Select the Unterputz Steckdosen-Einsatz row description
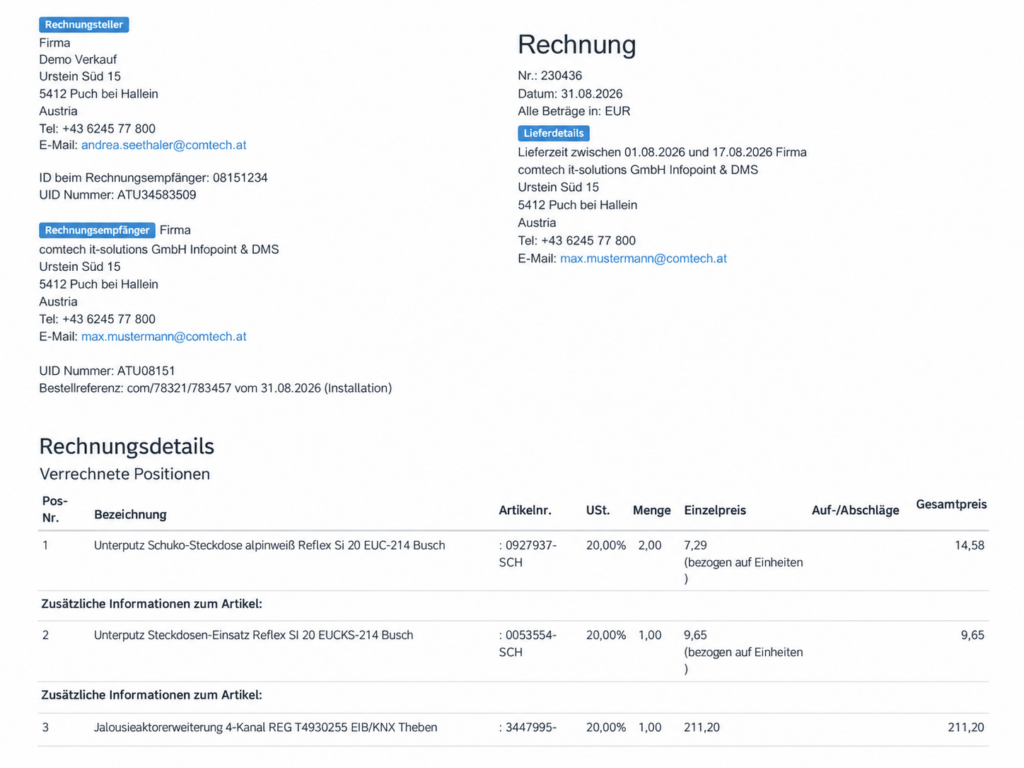 [x=253, y=635]
